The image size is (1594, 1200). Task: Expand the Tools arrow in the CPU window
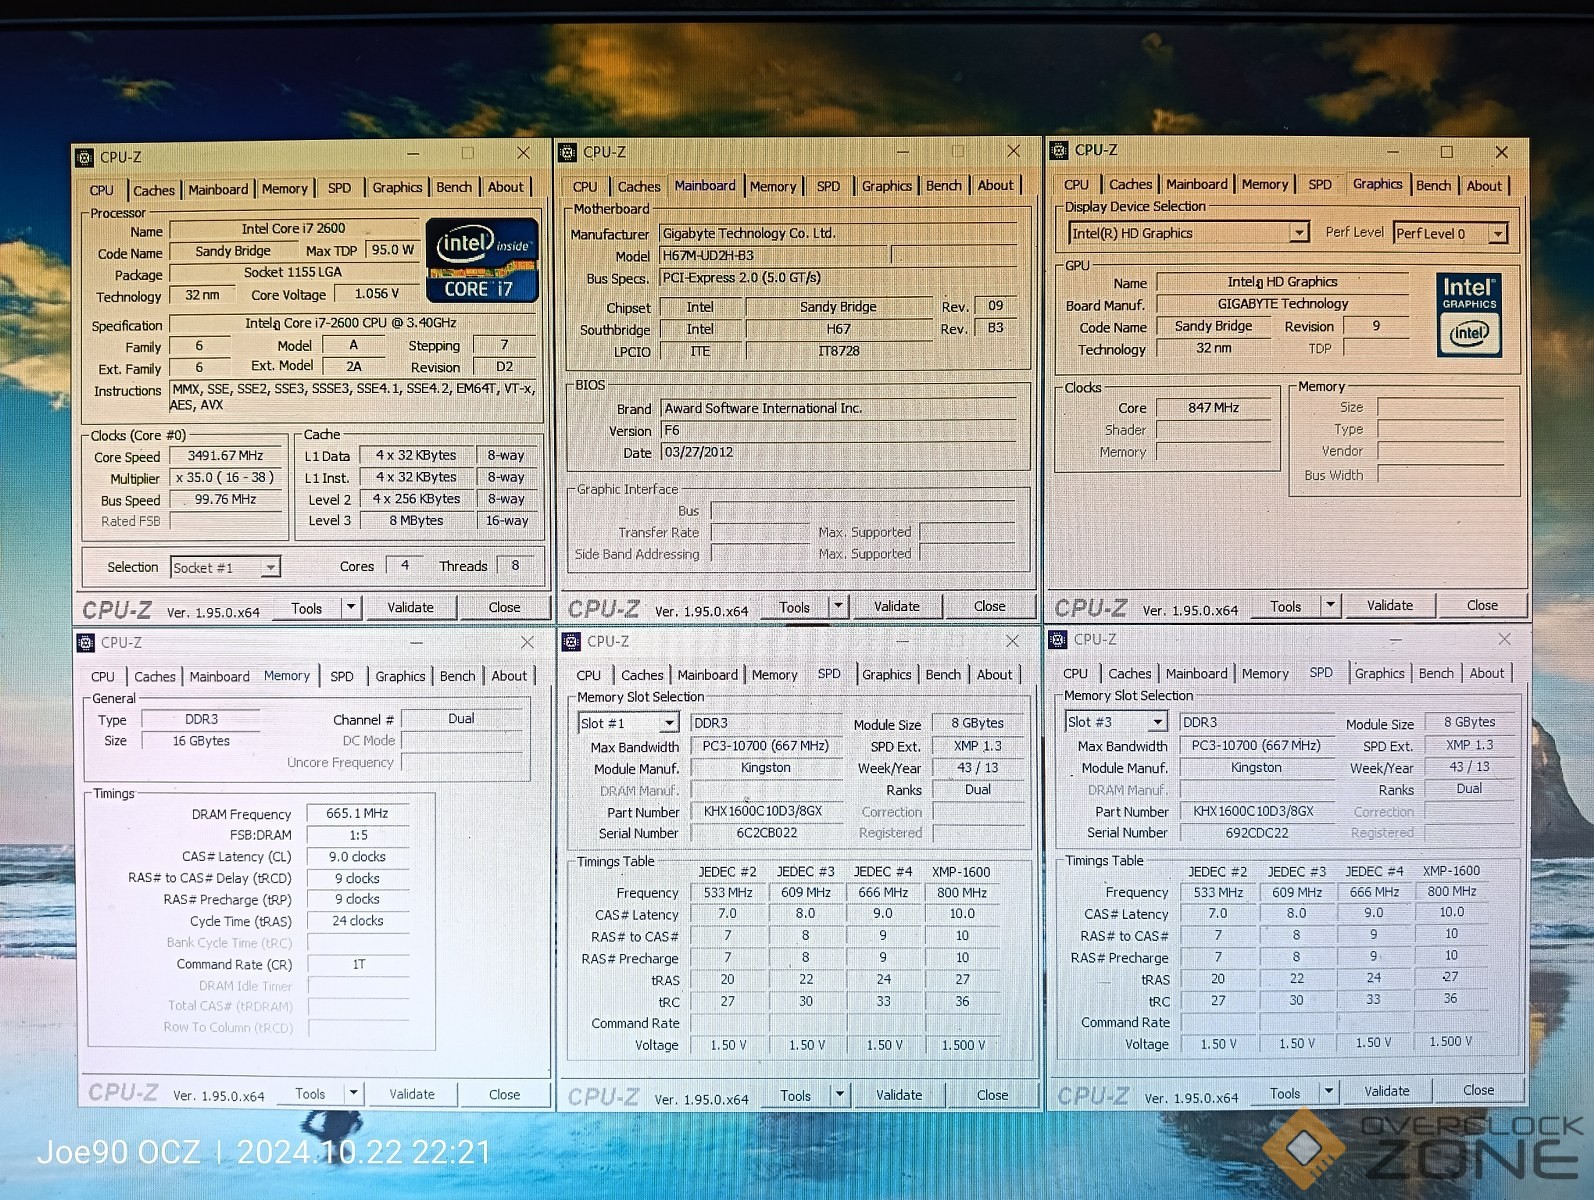point(350,607)
